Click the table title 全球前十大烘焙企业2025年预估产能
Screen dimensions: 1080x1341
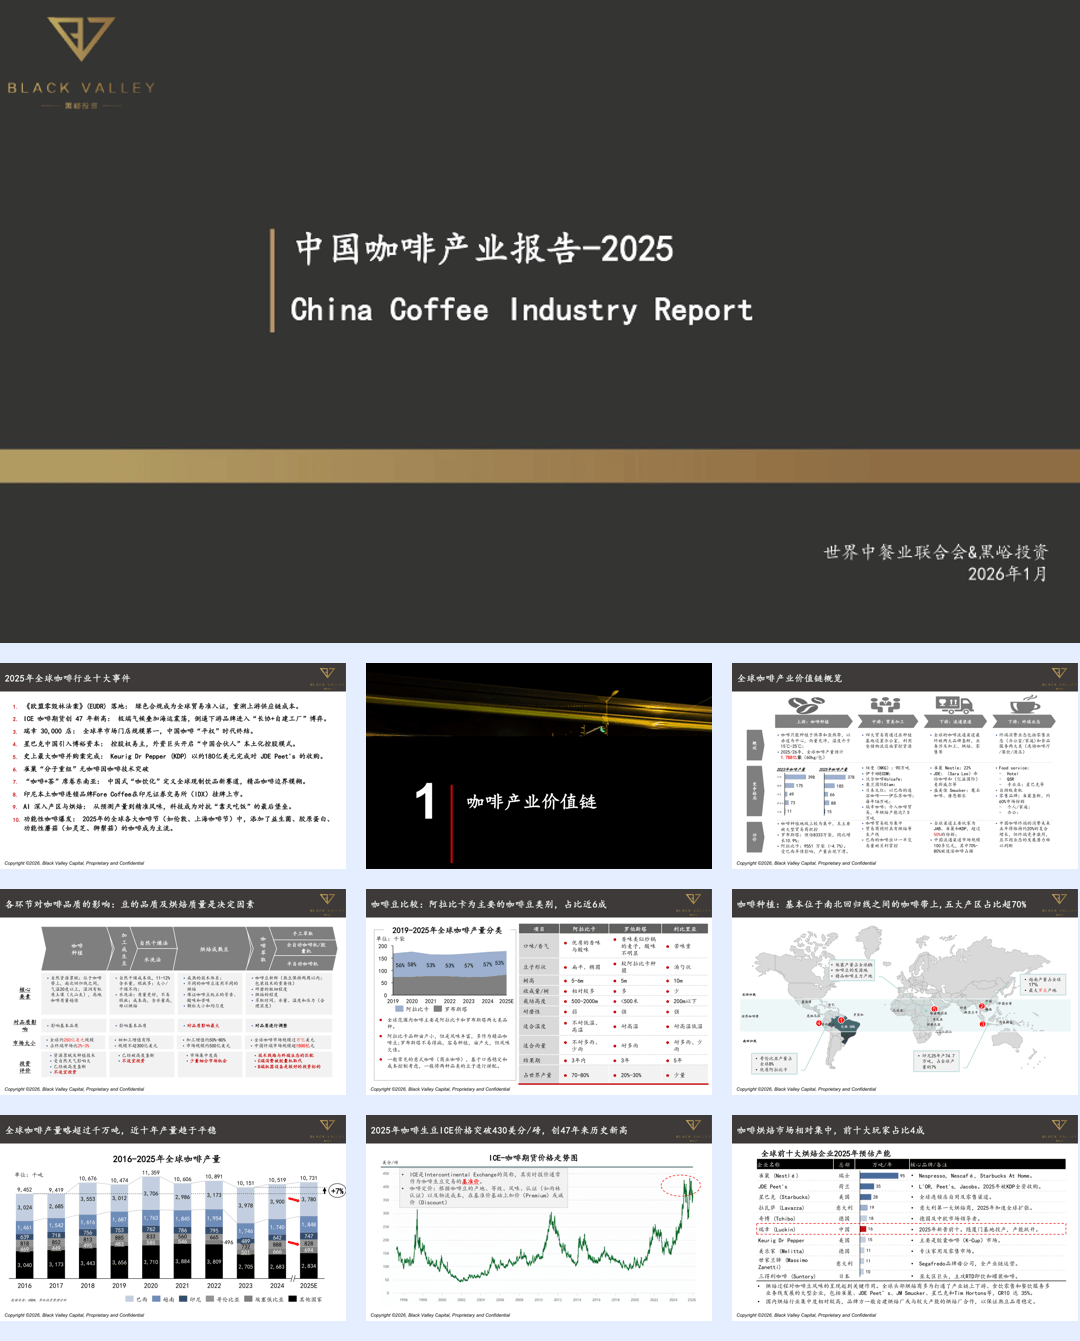coord(826,1153)
